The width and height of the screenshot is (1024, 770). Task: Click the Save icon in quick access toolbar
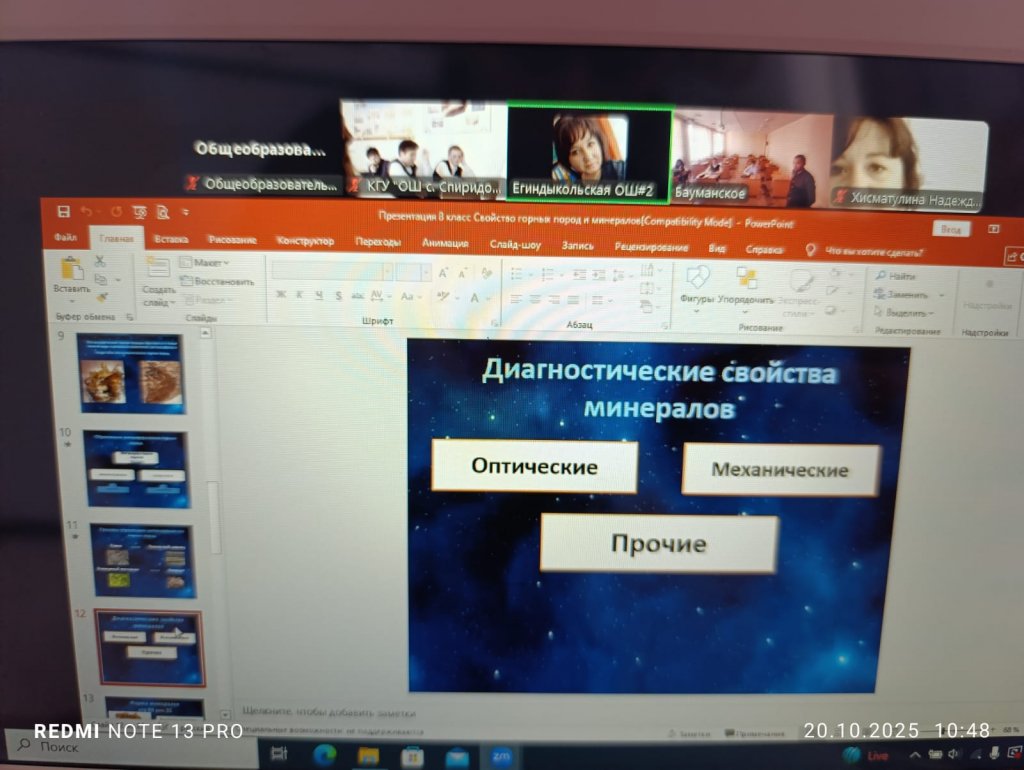[x=64, y=212]
